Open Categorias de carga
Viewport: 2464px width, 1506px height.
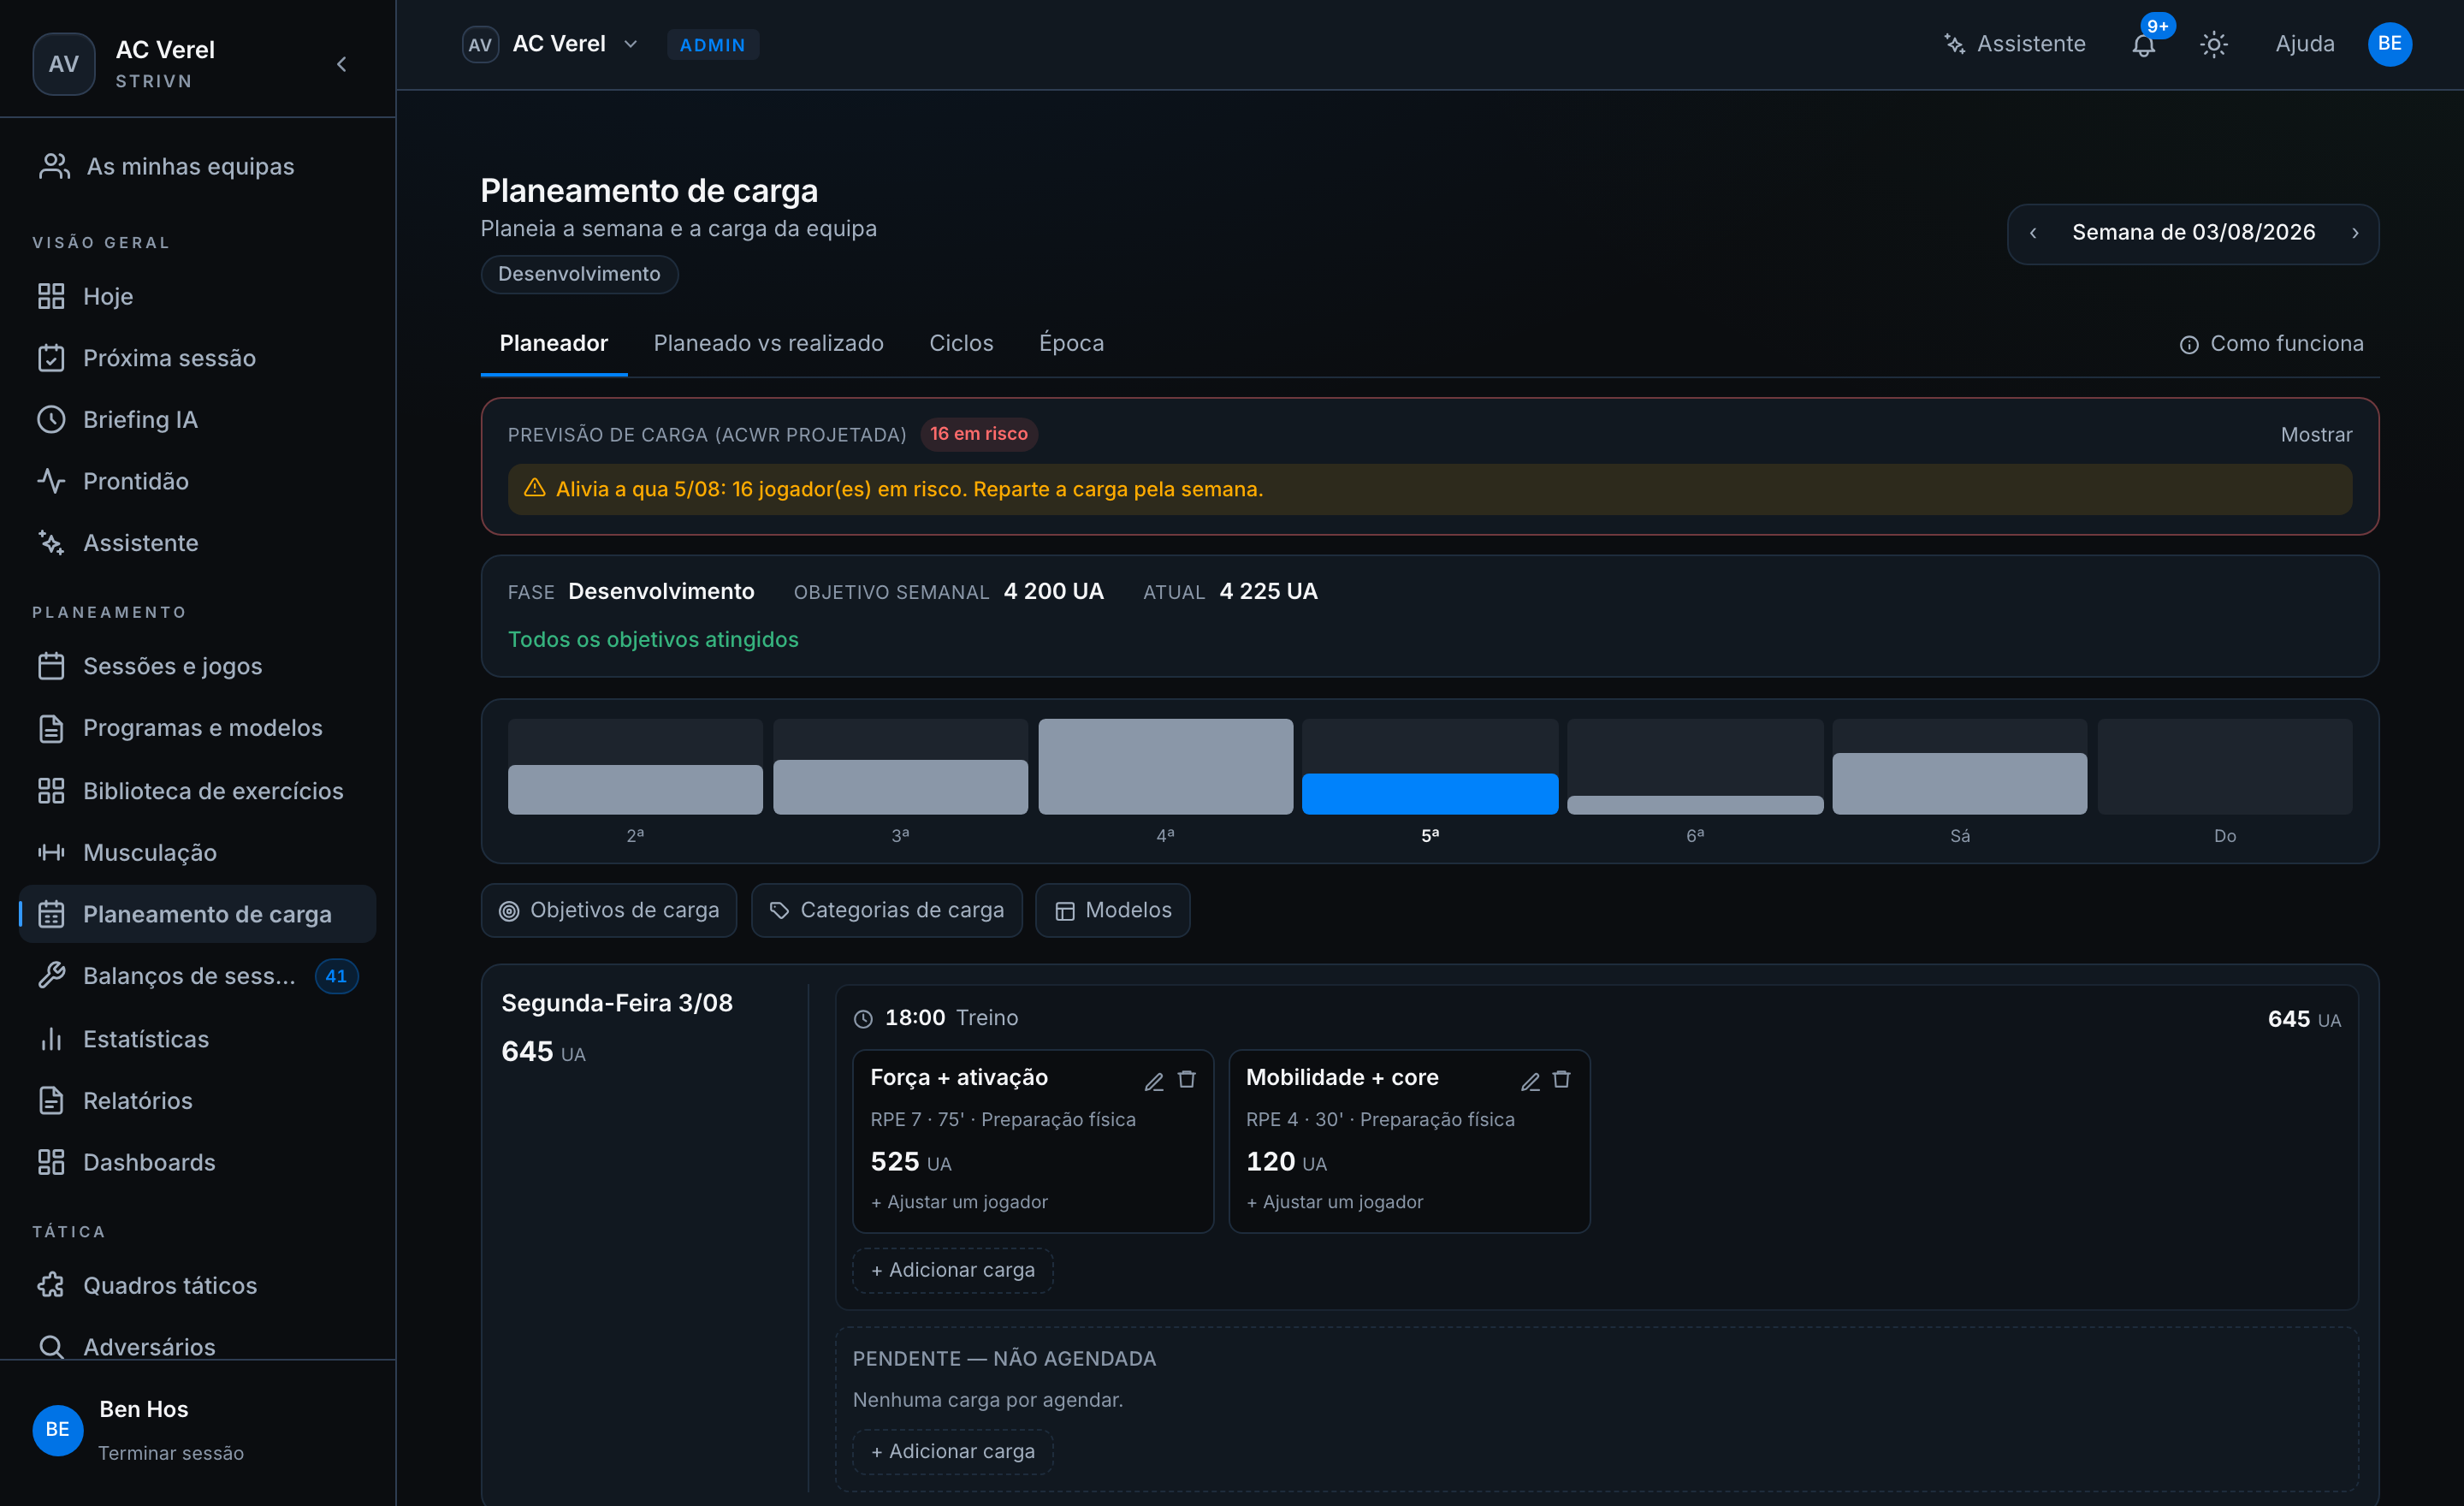pyautogui.click(x=886, y=911)
